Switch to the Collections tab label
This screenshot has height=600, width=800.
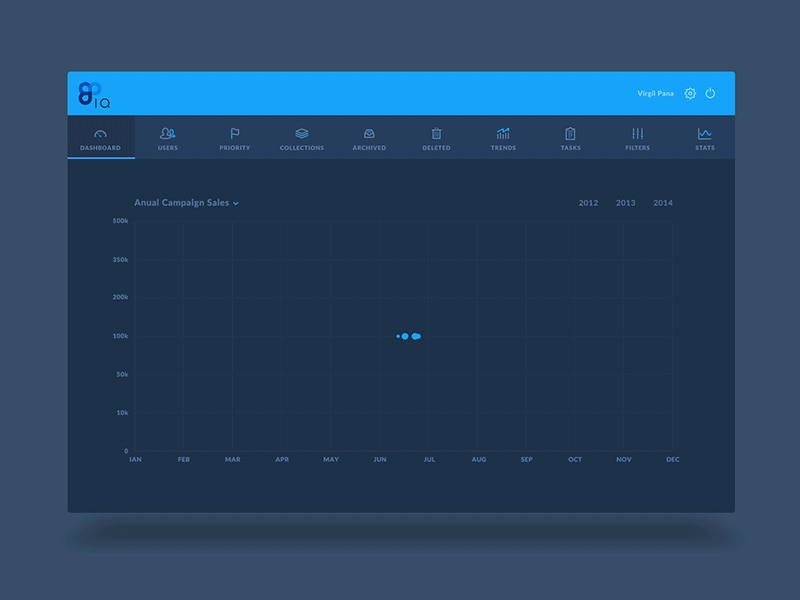tap(302, 148)
